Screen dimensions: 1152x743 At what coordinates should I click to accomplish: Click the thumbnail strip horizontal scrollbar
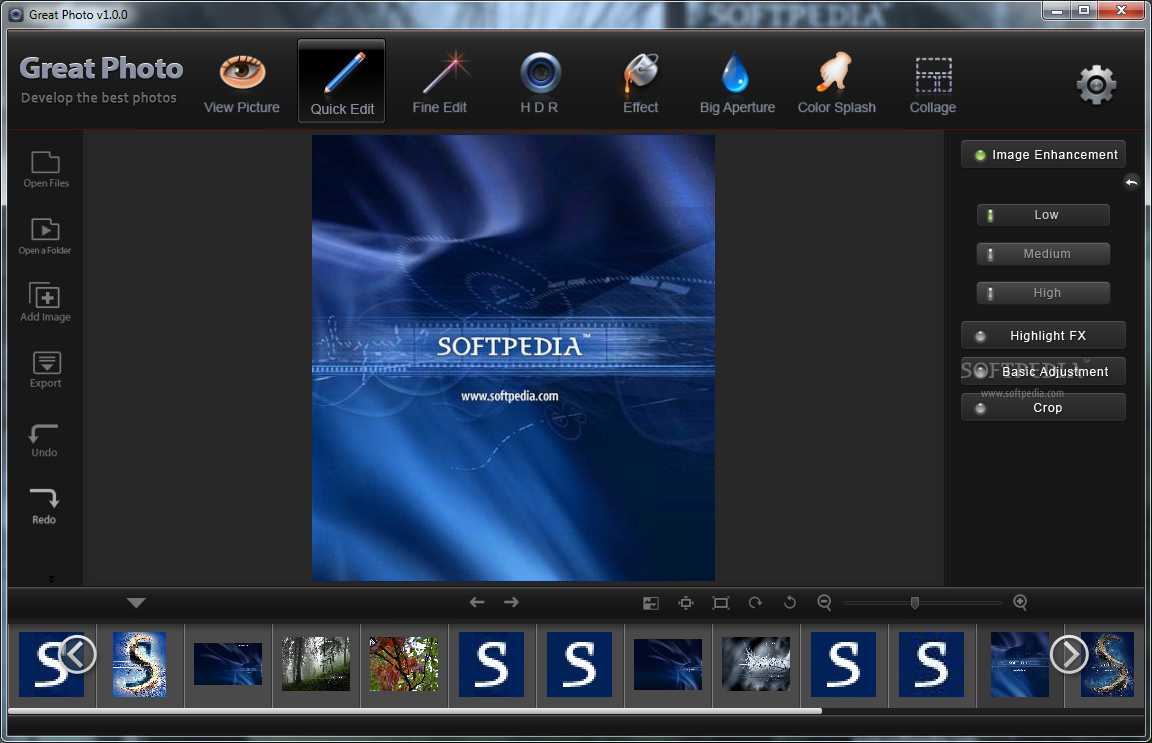click(415, 711)
